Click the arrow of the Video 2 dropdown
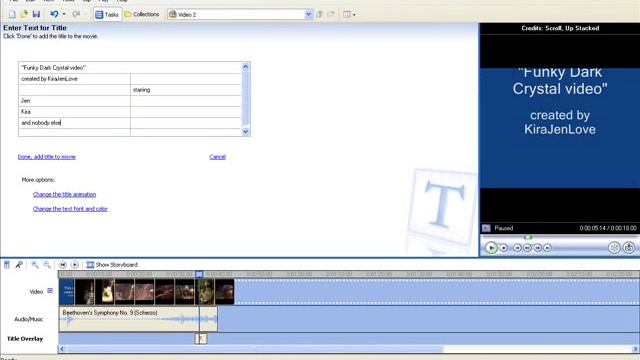 (308, 14)
